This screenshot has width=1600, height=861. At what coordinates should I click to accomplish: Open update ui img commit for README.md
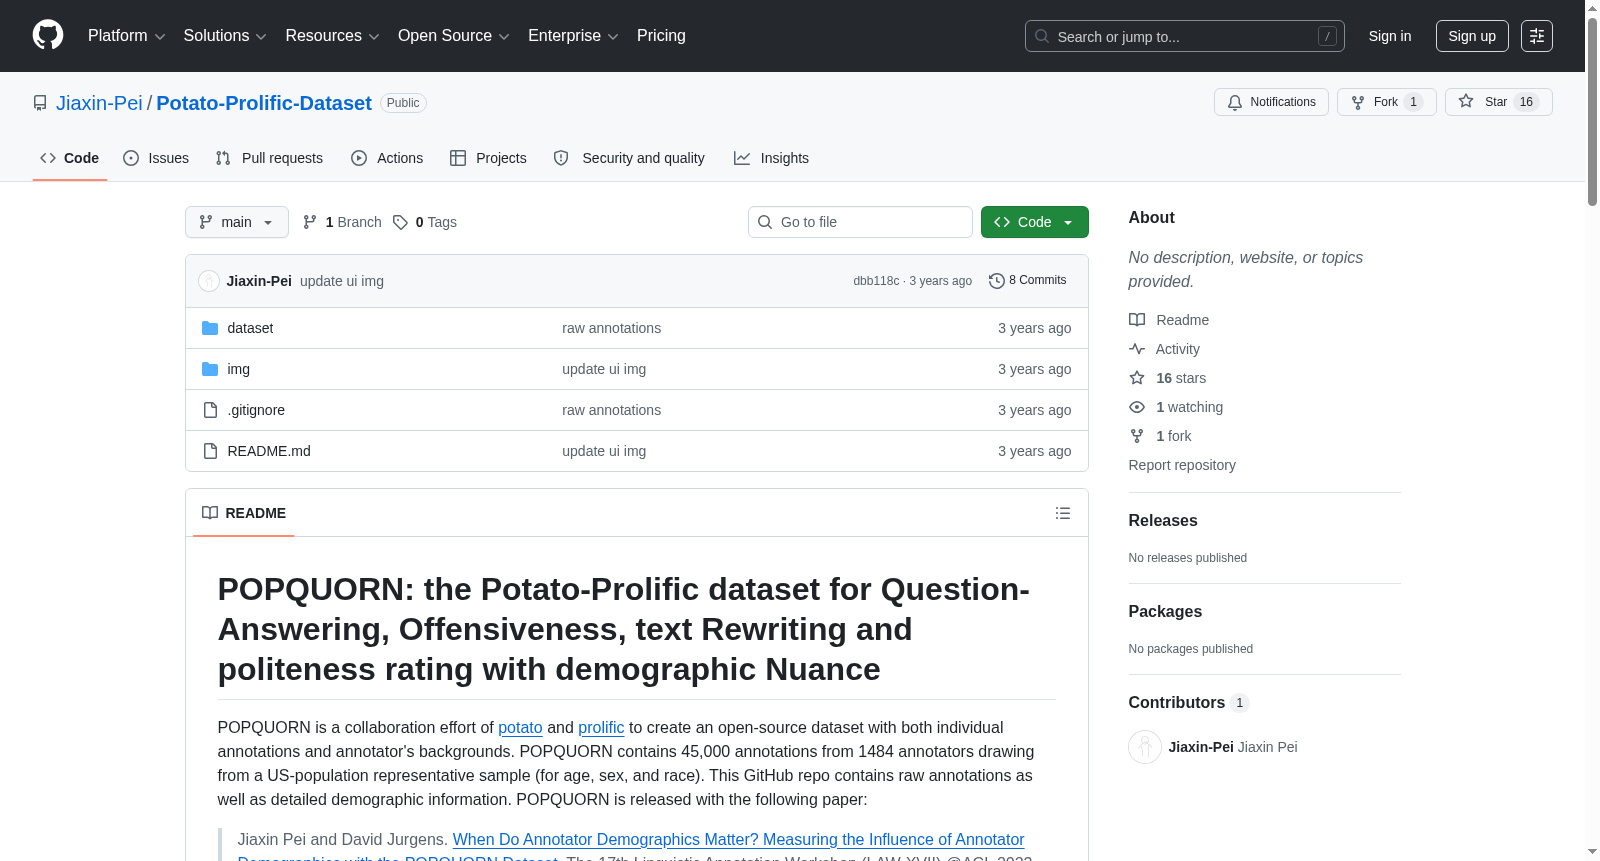pos(604,451)
